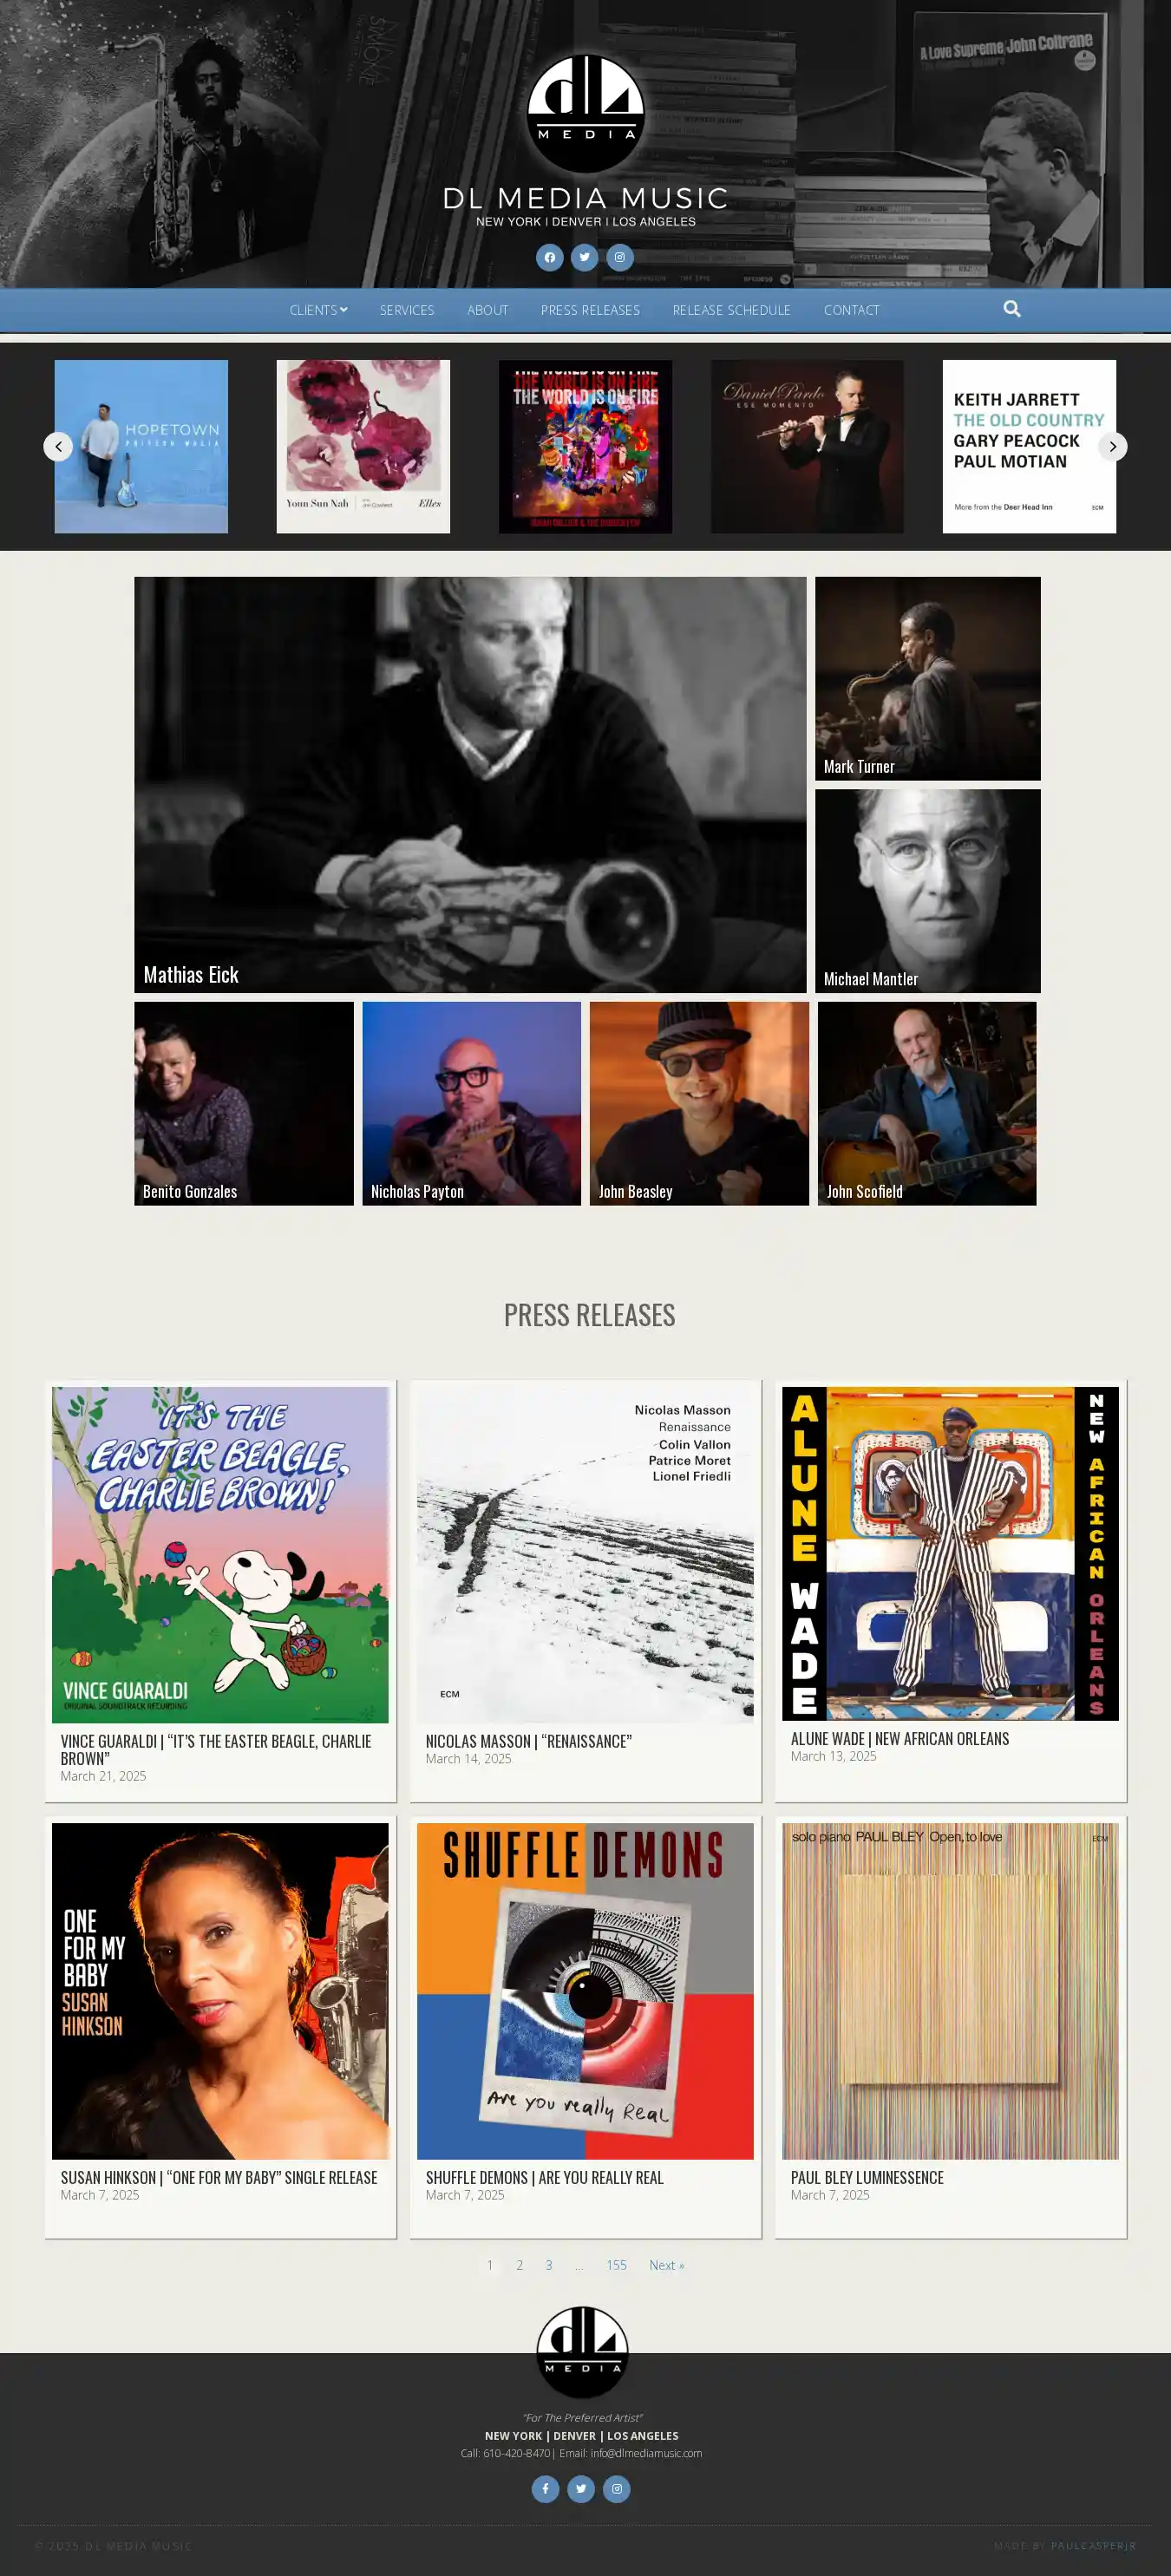The width and height of the screenshot is (1171, 2576).
Task: Open the Alune Wade New African Orleans release
Action: [x=950, y=1590]
